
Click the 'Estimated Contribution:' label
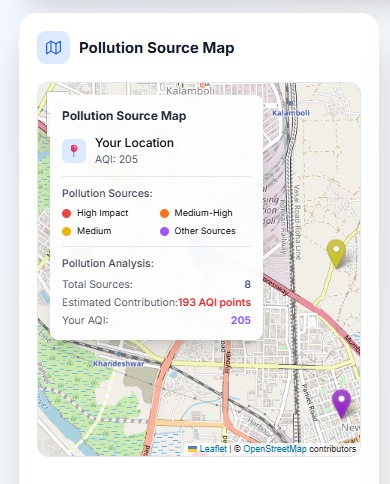[x=120, y=302]
